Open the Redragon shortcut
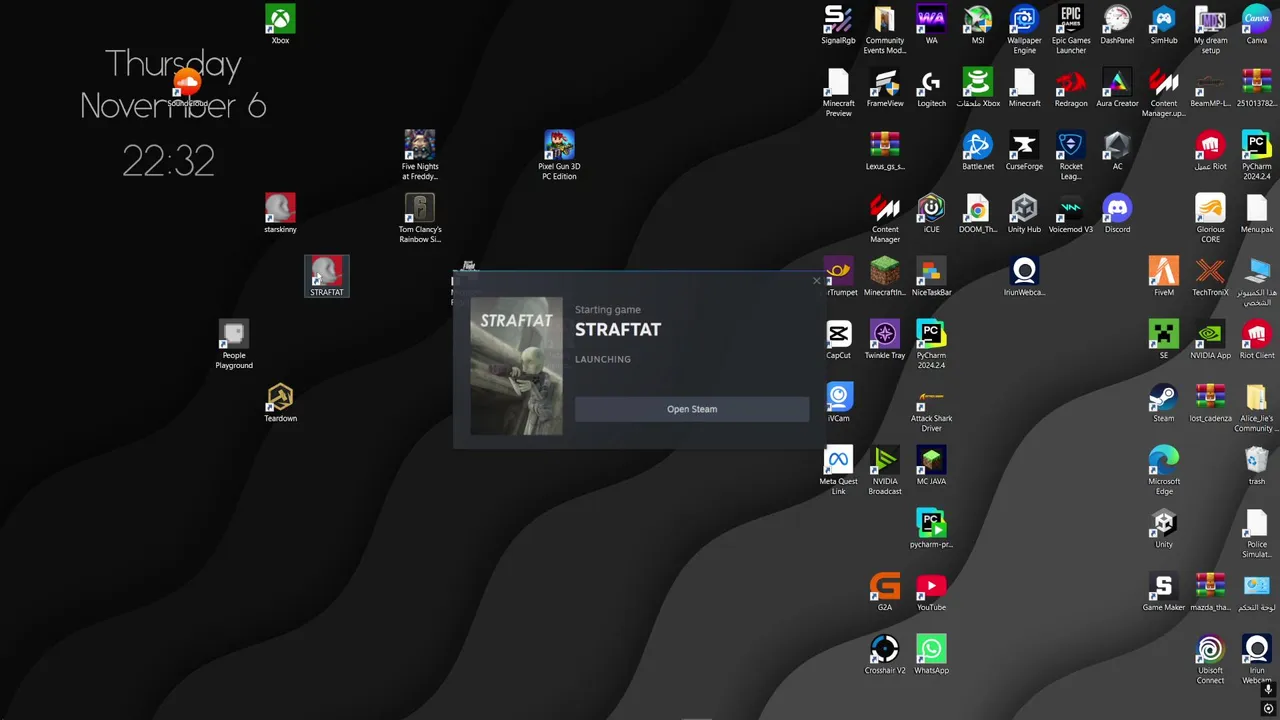This screenshot has height=720, width=1280. (1071, 87)
